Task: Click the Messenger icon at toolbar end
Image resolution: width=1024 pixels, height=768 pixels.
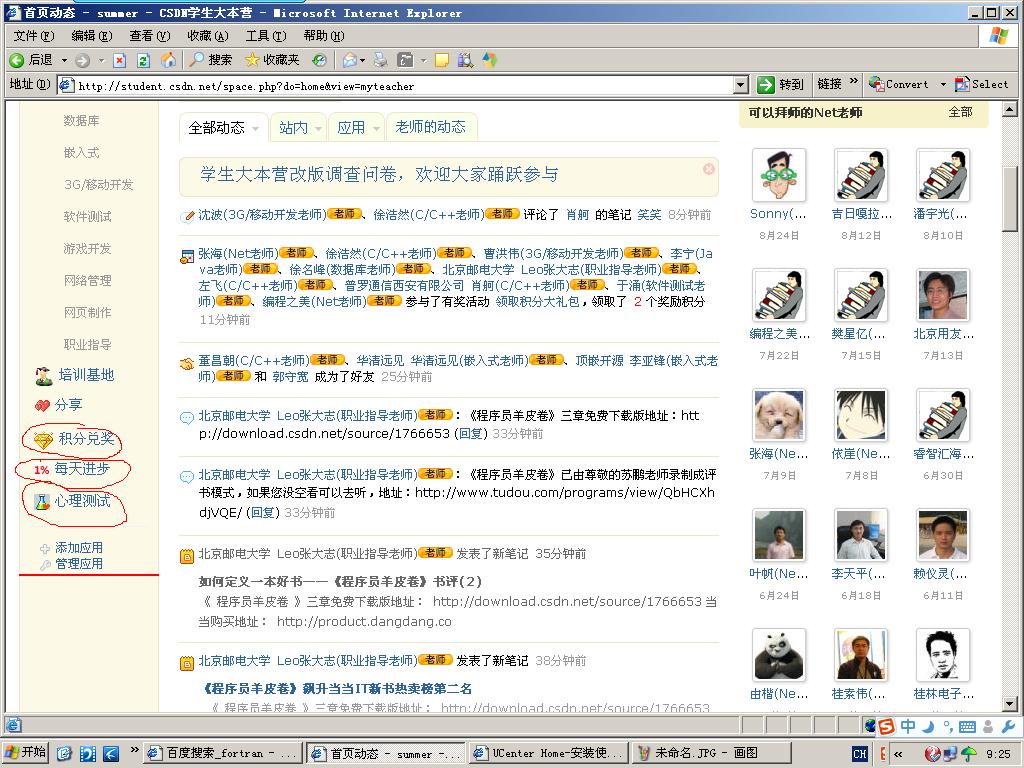Action: coord(489,60)
